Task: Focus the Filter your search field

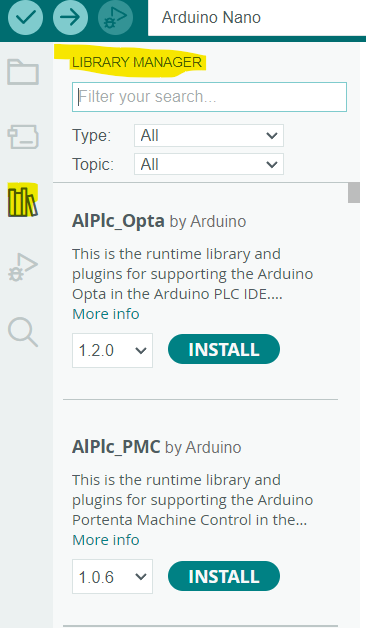Action: [209, 97]
